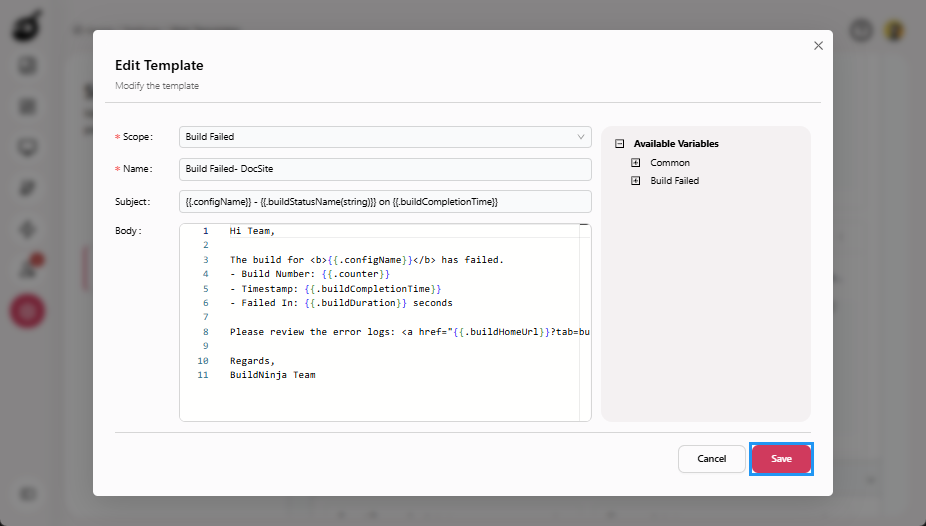Expand the Common variables node
The height and width of the screenshot is (526, 926).
tap(635, 162)
